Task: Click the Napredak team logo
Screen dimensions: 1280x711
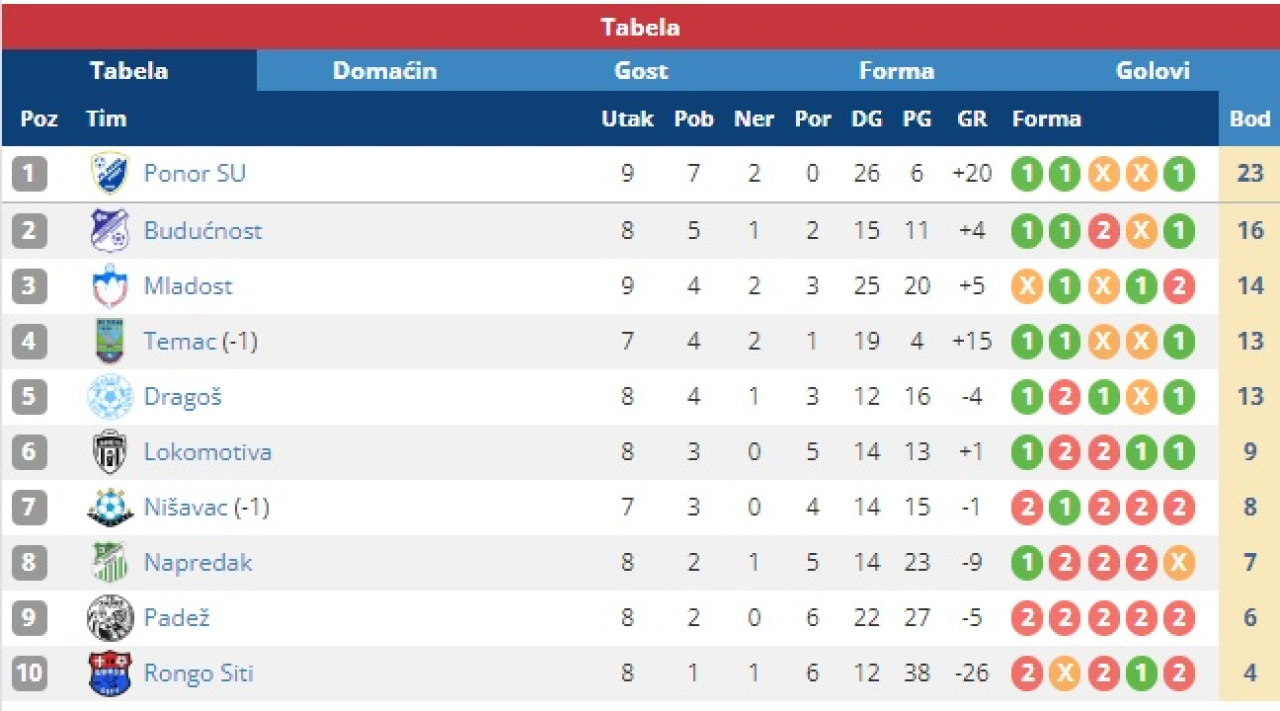Action: coord(109,563)
